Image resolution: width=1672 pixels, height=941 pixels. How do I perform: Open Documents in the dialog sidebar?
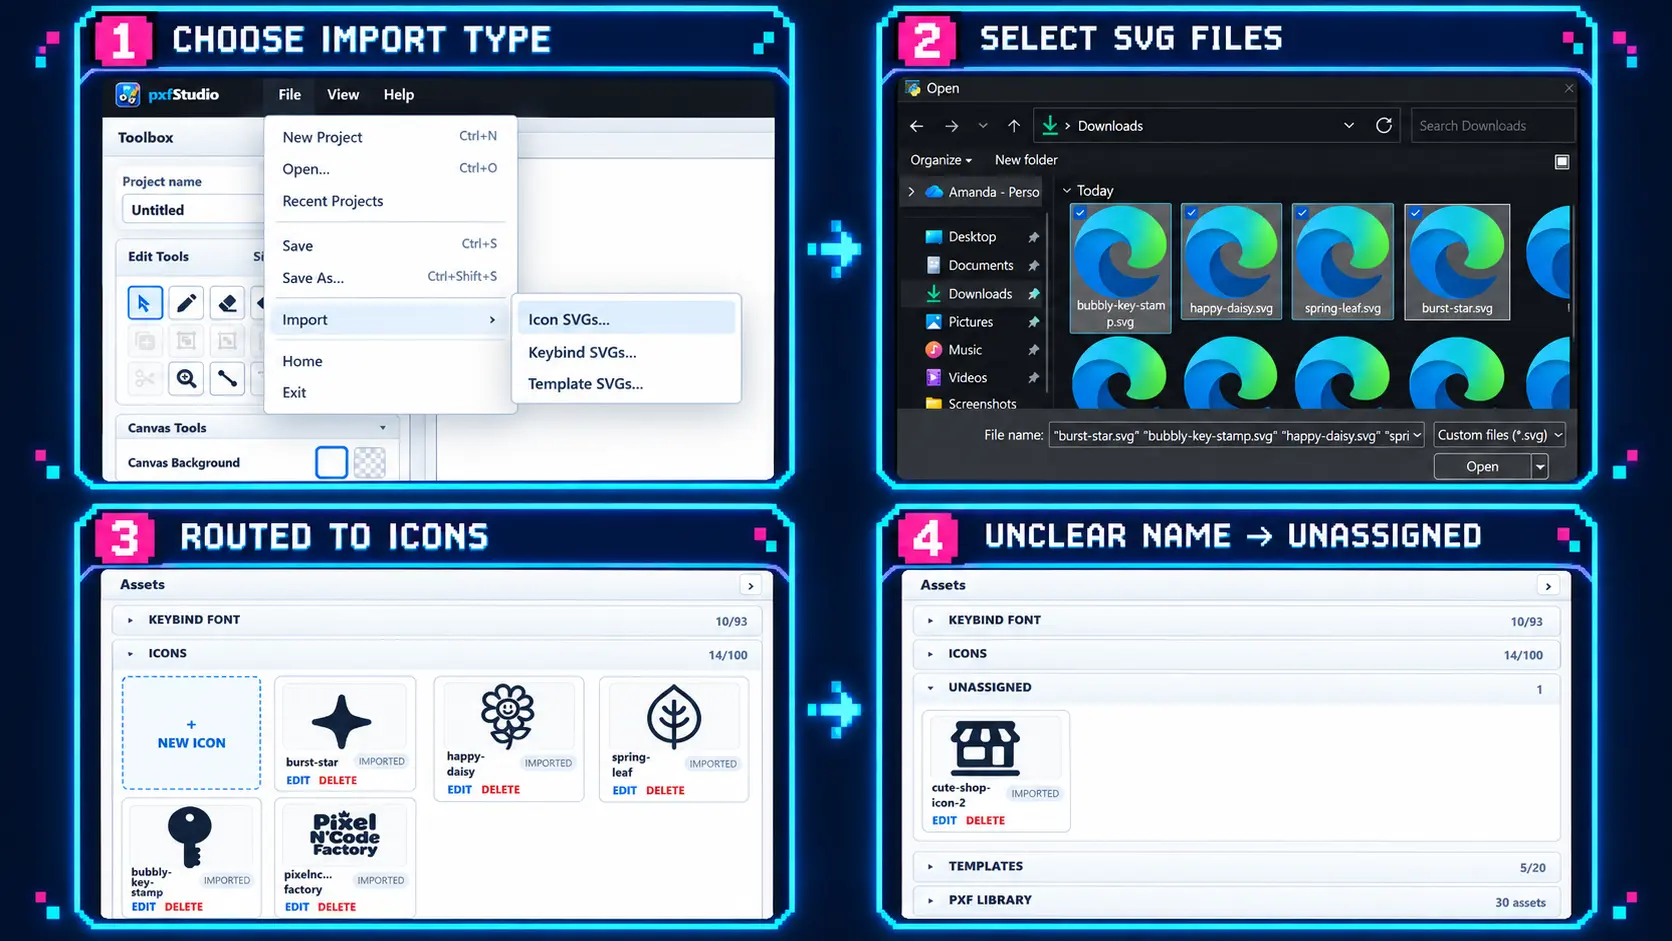(x=981, y=265)
